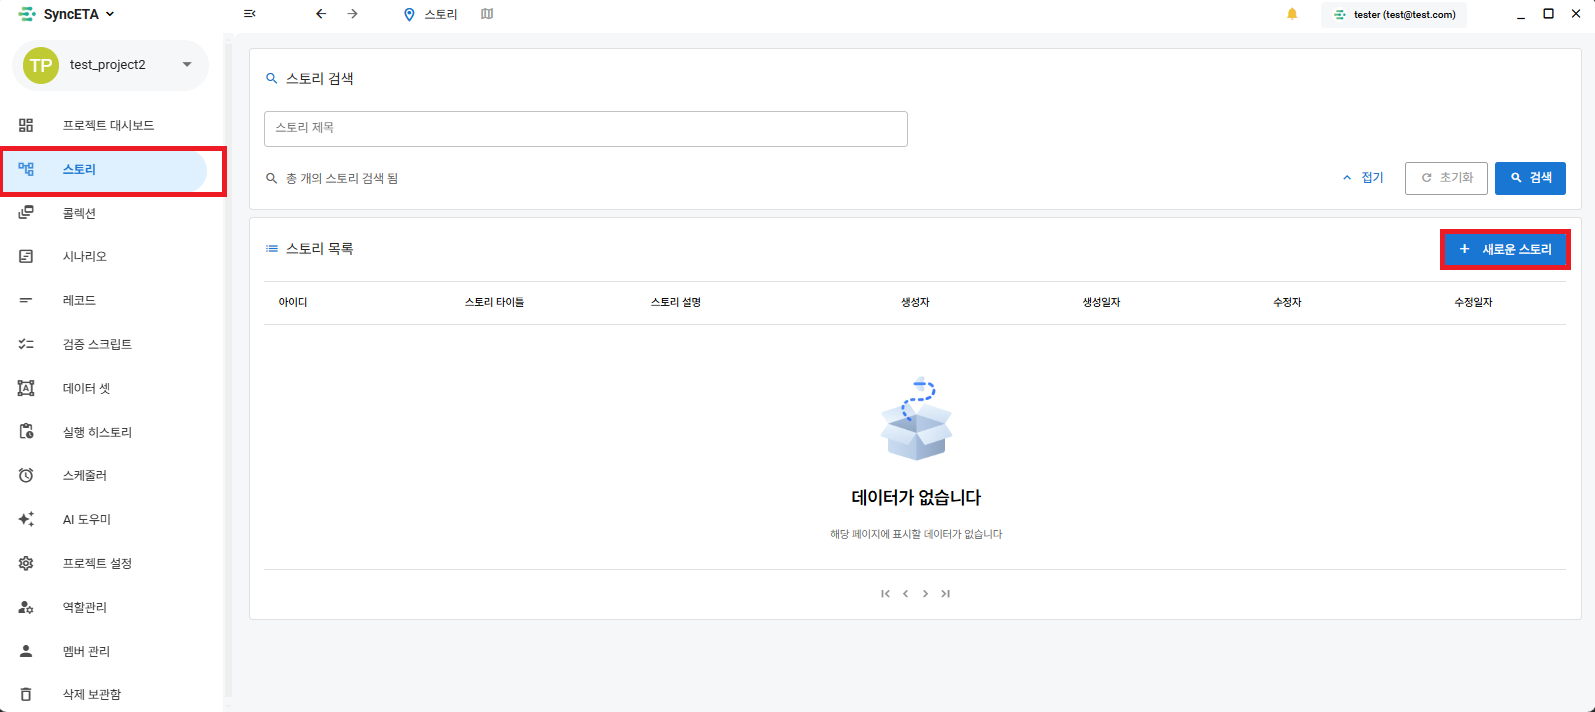This screenshot has height=712, width=1595.
Task: Open 스케줄러 from the sidebar
Action: click(85, 475)
